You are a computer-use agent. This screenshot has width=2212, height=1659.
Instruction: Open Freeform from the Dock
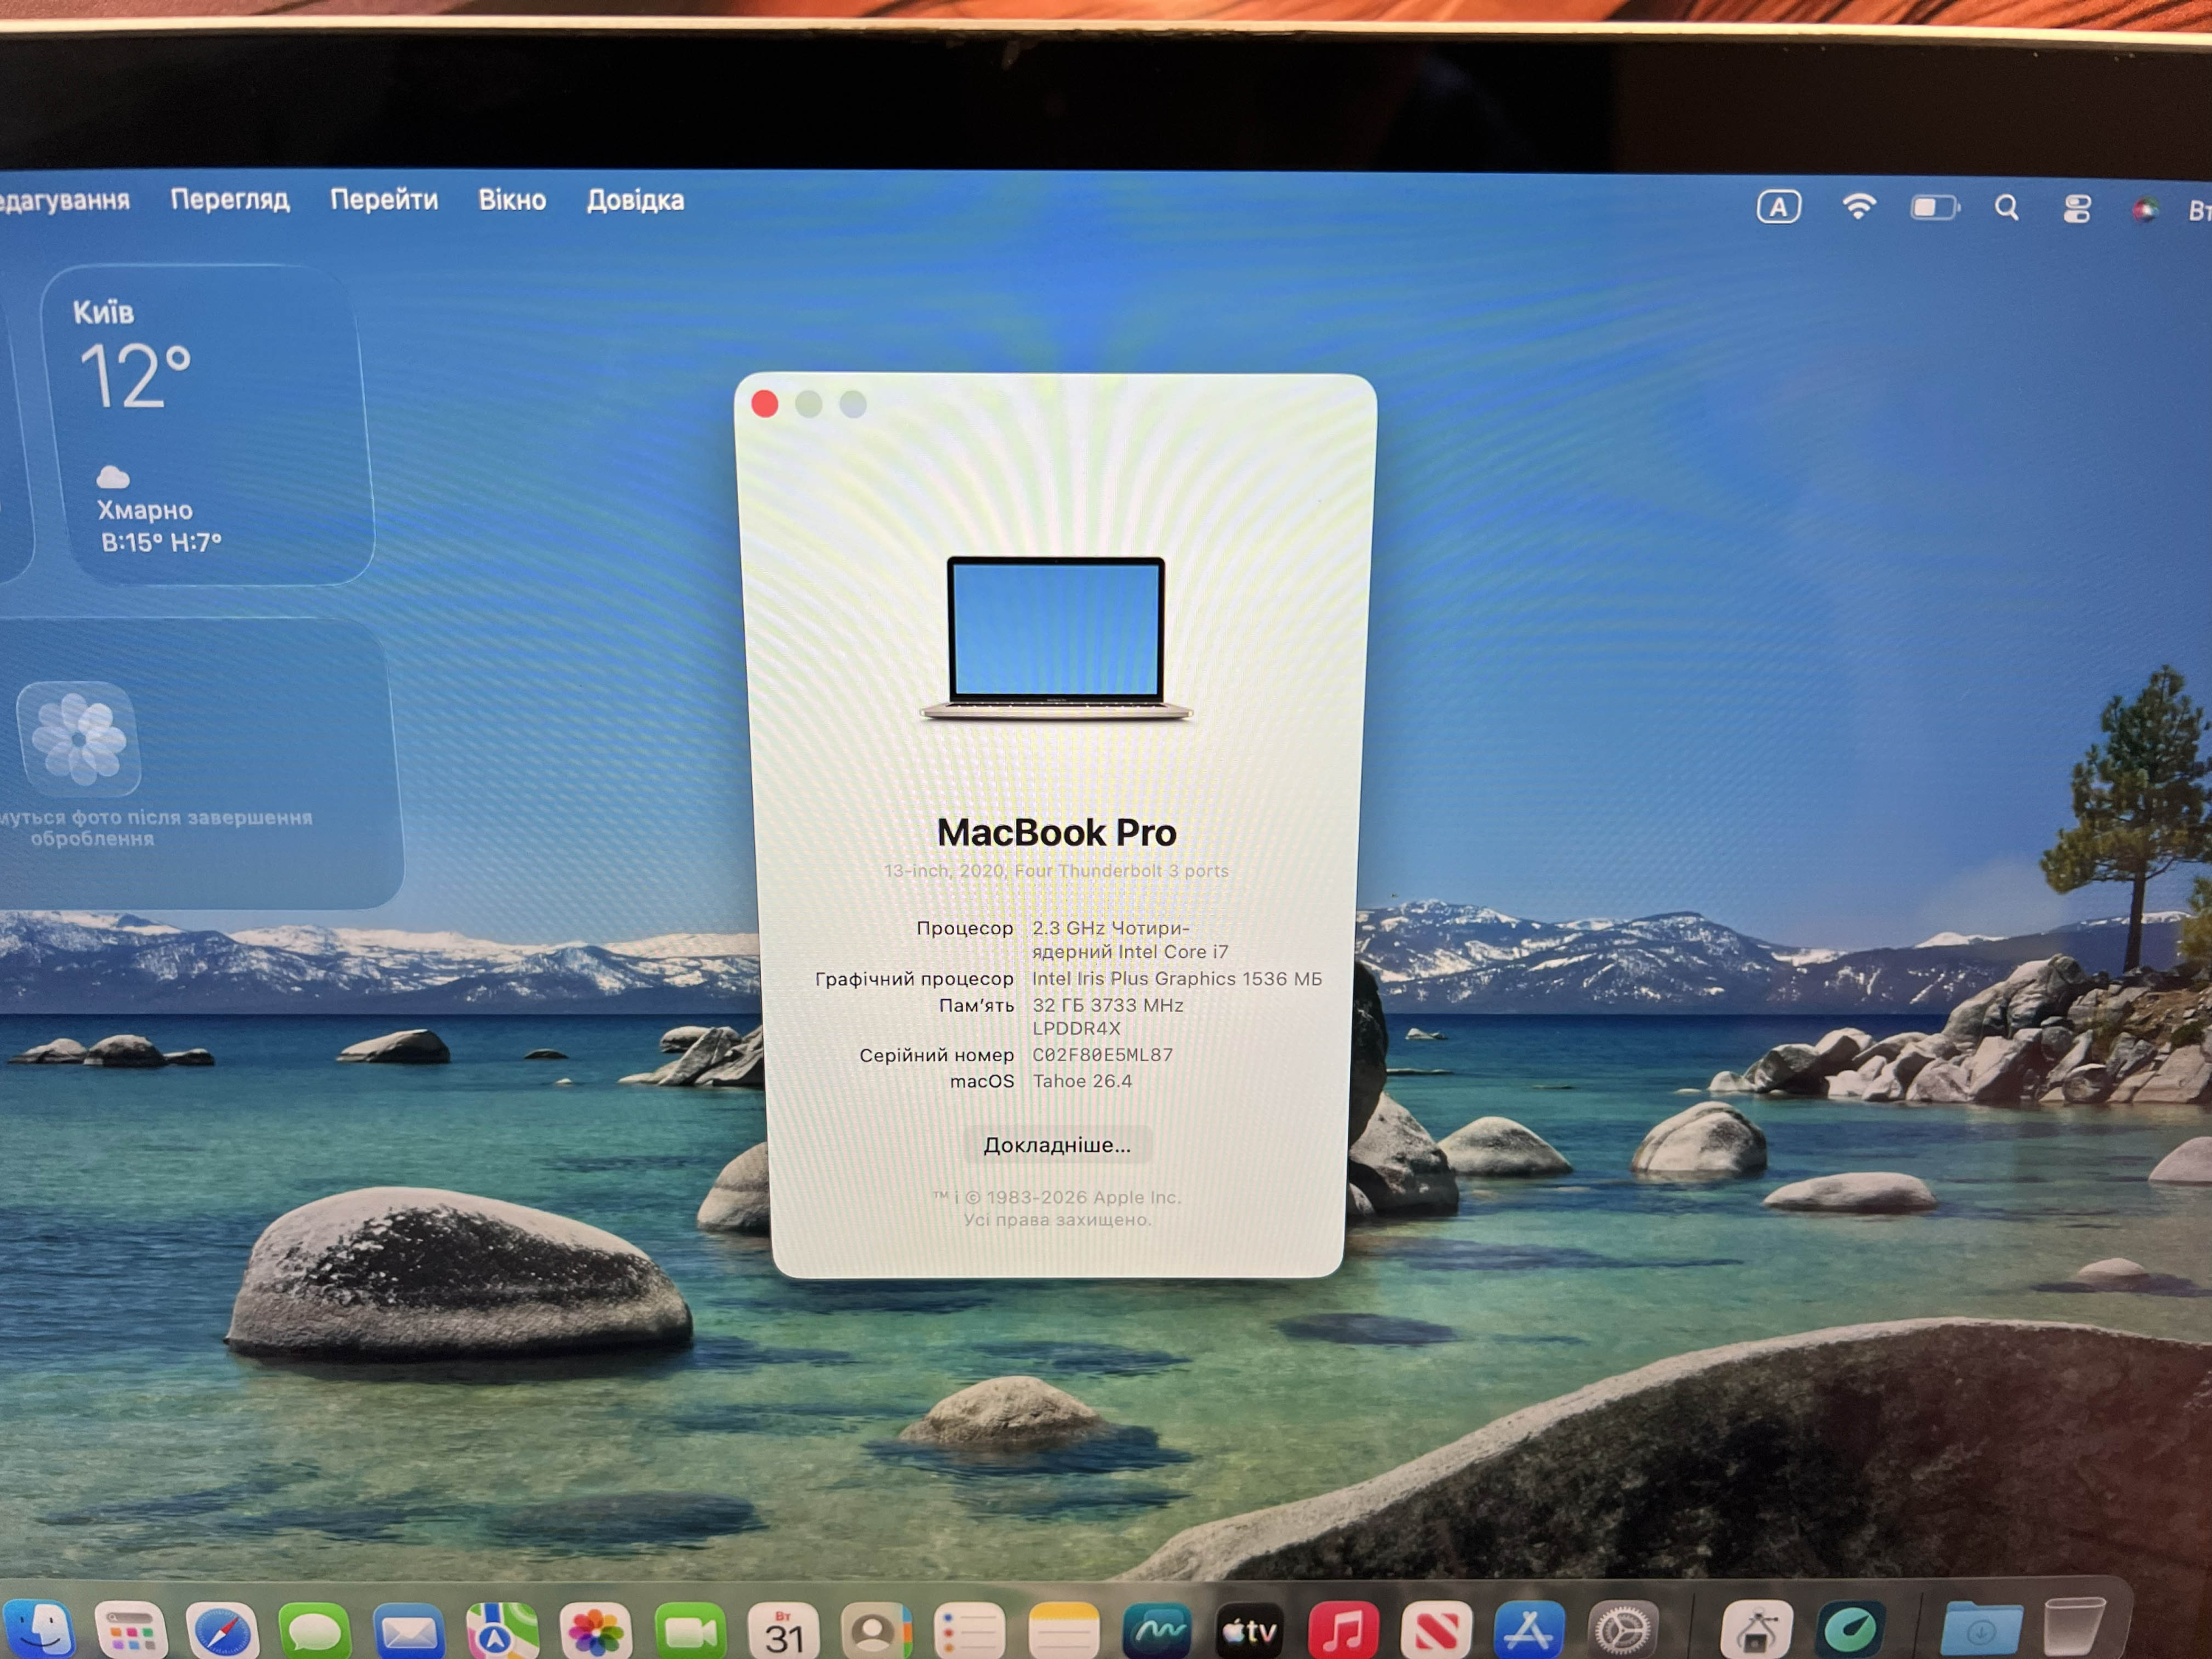pos(1157,1632)
